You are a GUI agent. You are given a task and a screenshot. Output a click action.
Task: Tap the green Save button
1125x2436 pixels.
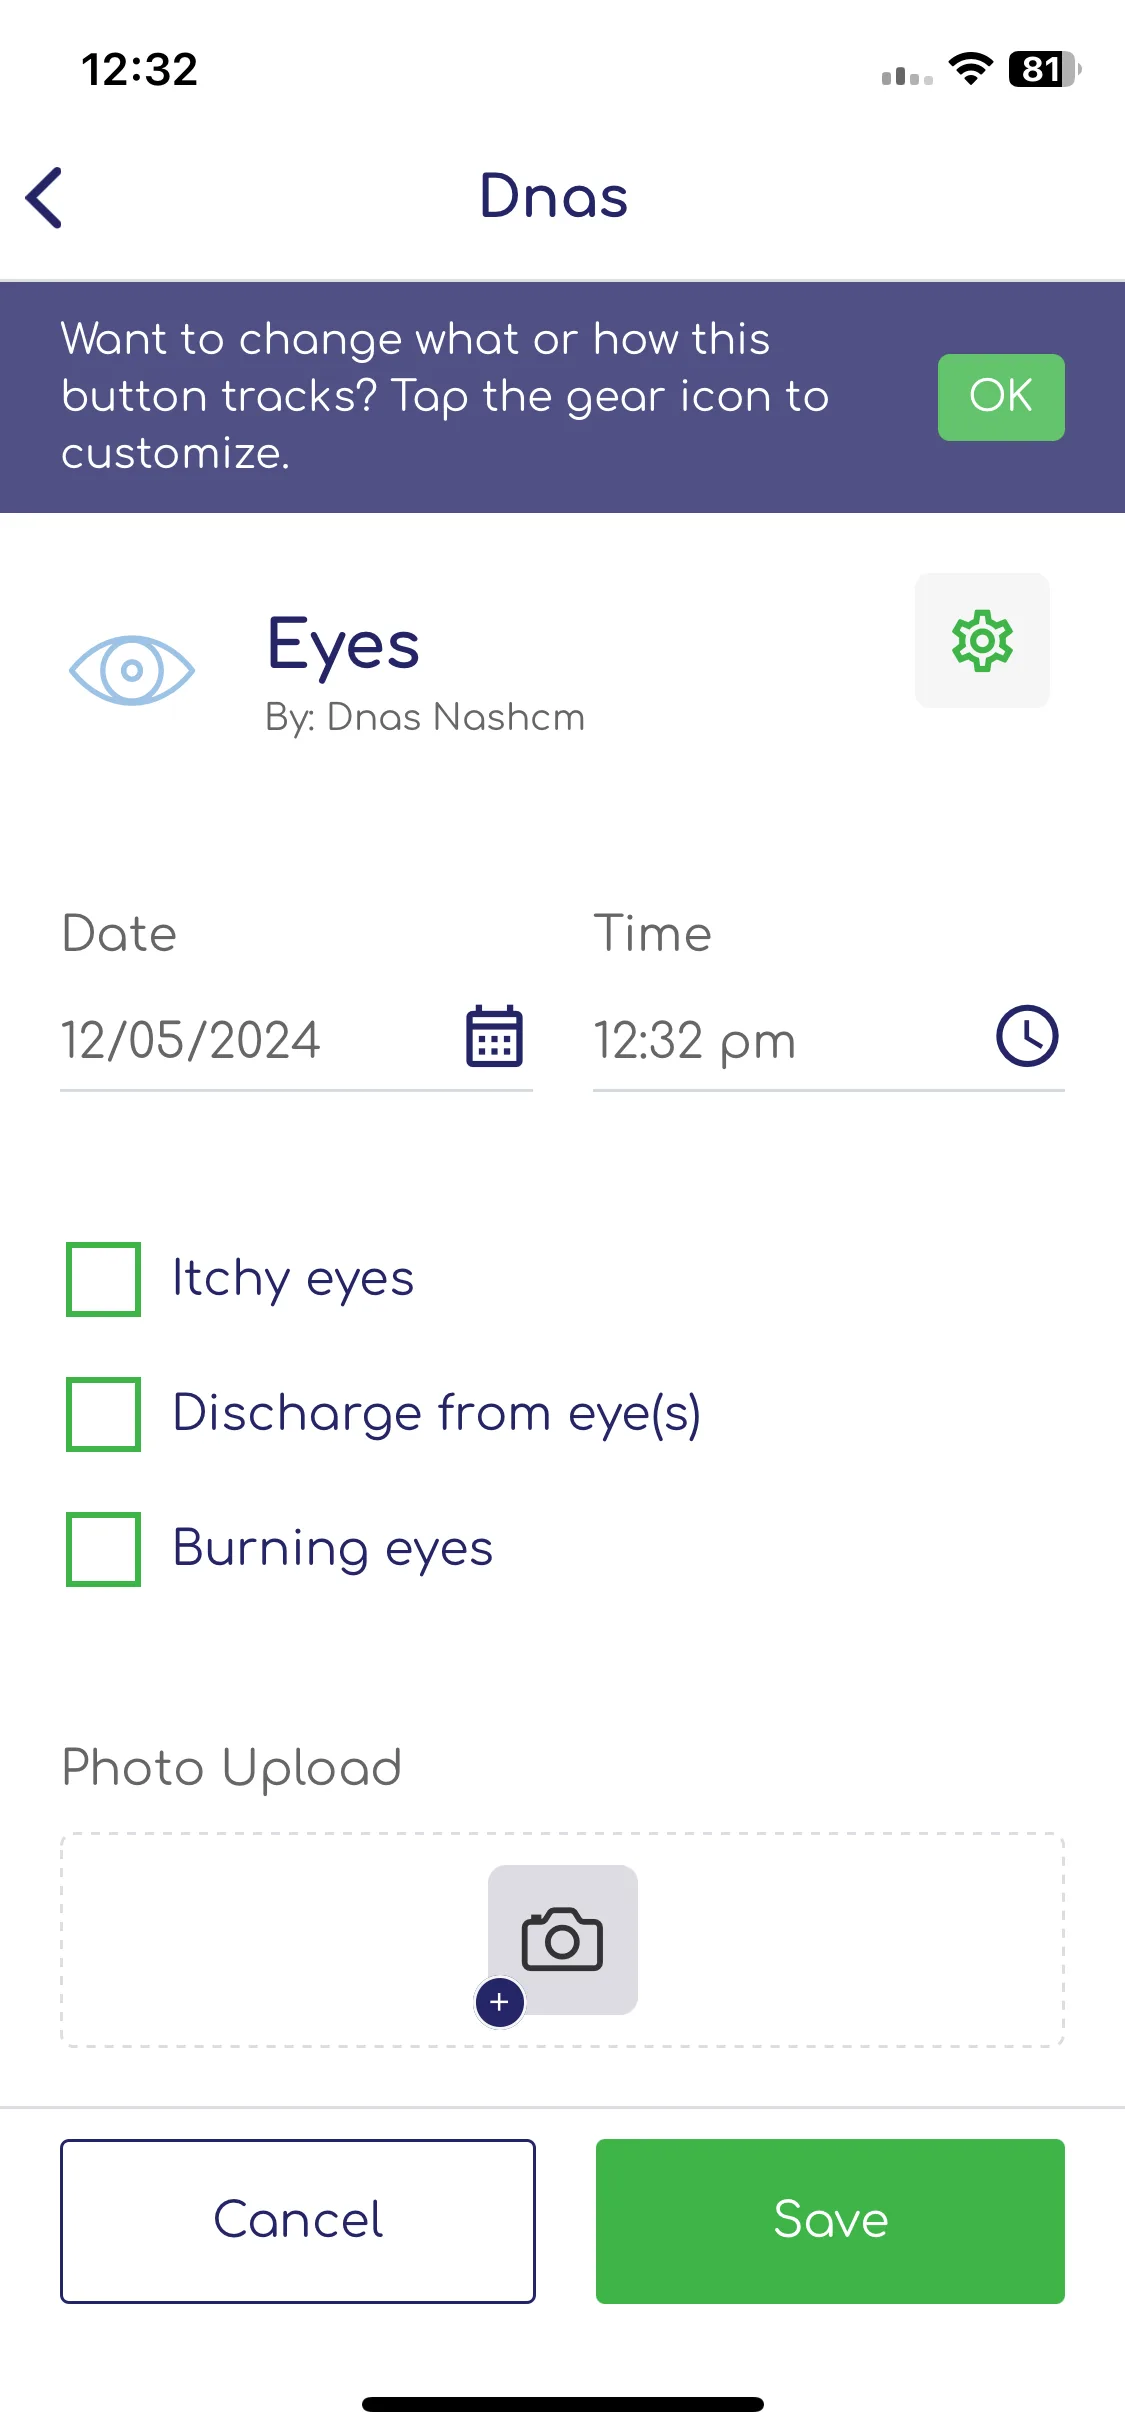830,2221
